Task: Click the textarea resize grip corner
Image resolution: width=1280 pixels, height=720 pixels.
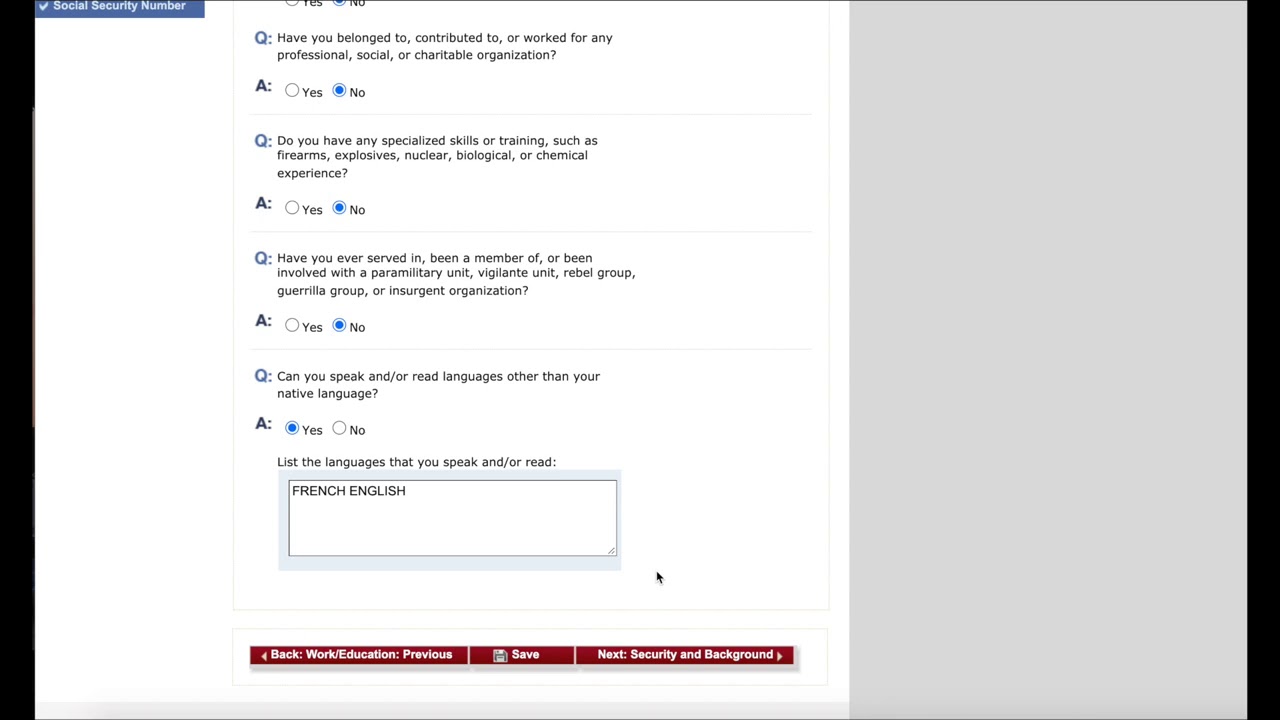Action: coord(611,550)
